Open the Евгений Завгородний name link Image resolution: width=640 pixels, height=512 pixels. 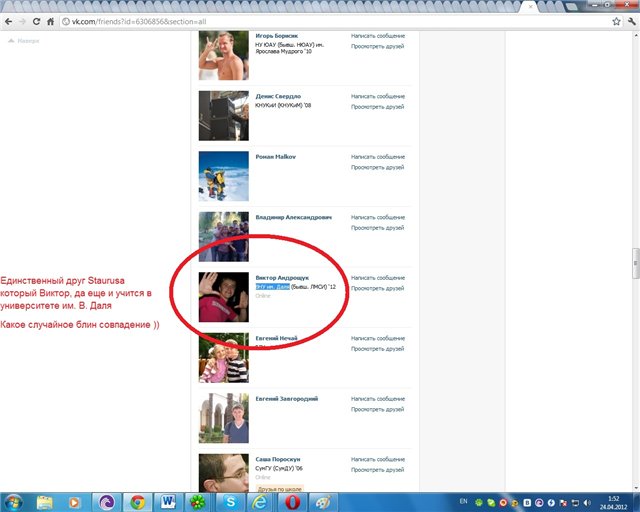click(287, 399)
